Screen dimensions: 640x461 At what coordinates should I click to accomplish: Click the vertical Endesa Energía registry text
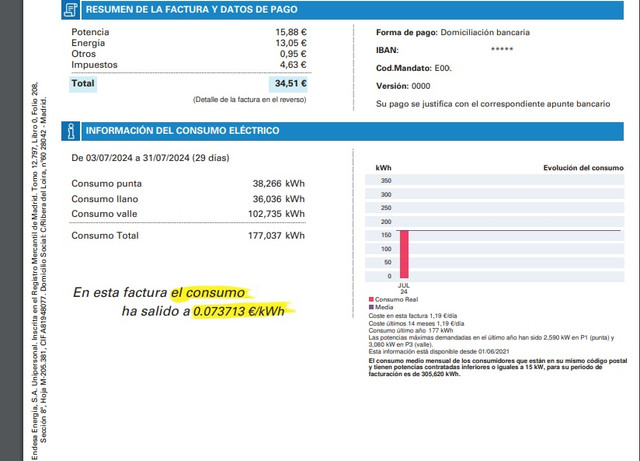pos(40,271)
